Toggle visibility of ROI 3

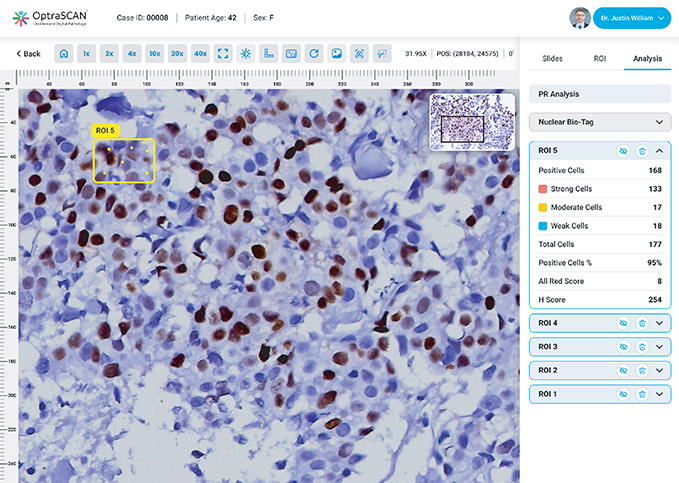(623, 347)
